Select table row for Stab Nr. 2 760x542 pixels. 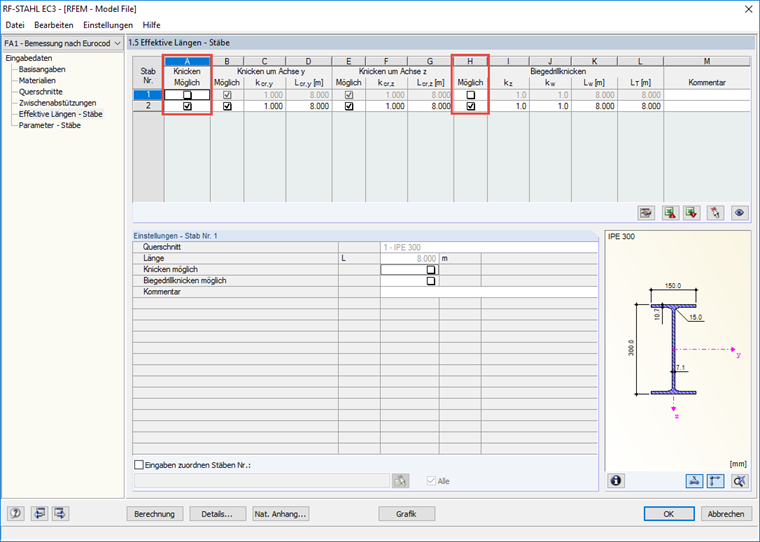(x=148, y=106)
